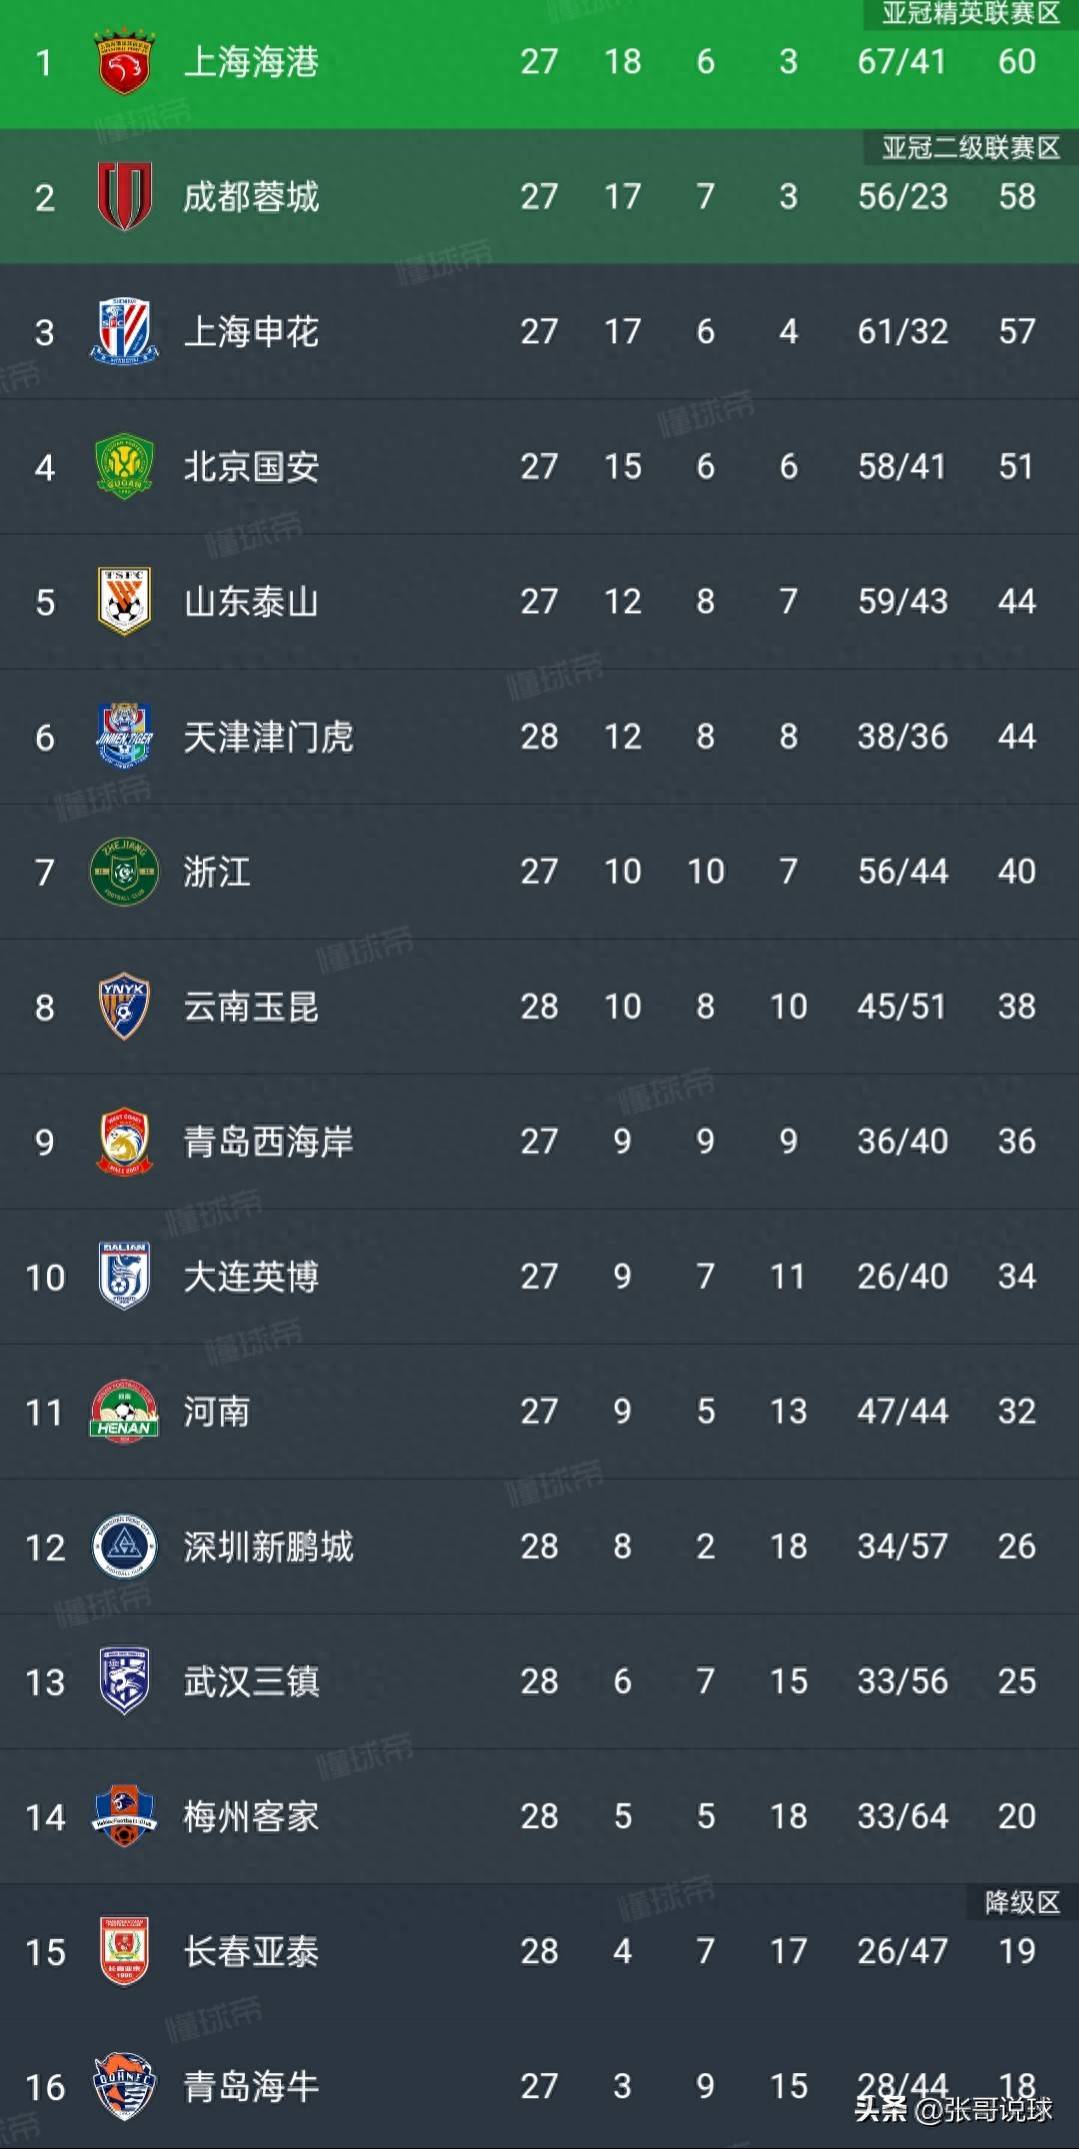Image resolution: width=1079 pixels, height=2149 pixels.
Task: Click Shanghai Port's 67/41 goals figure
Action: pos(902,62)
